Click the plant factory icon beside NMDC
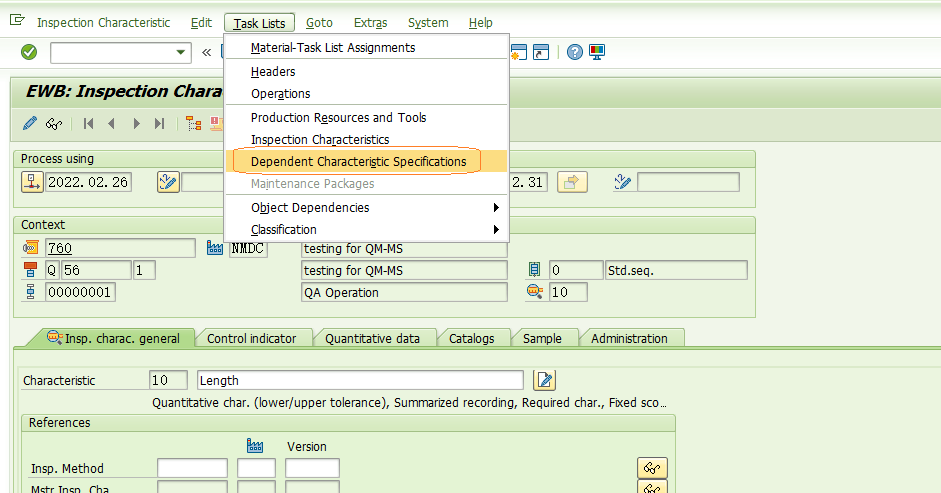The image size is (941, 493). [215, 247]
